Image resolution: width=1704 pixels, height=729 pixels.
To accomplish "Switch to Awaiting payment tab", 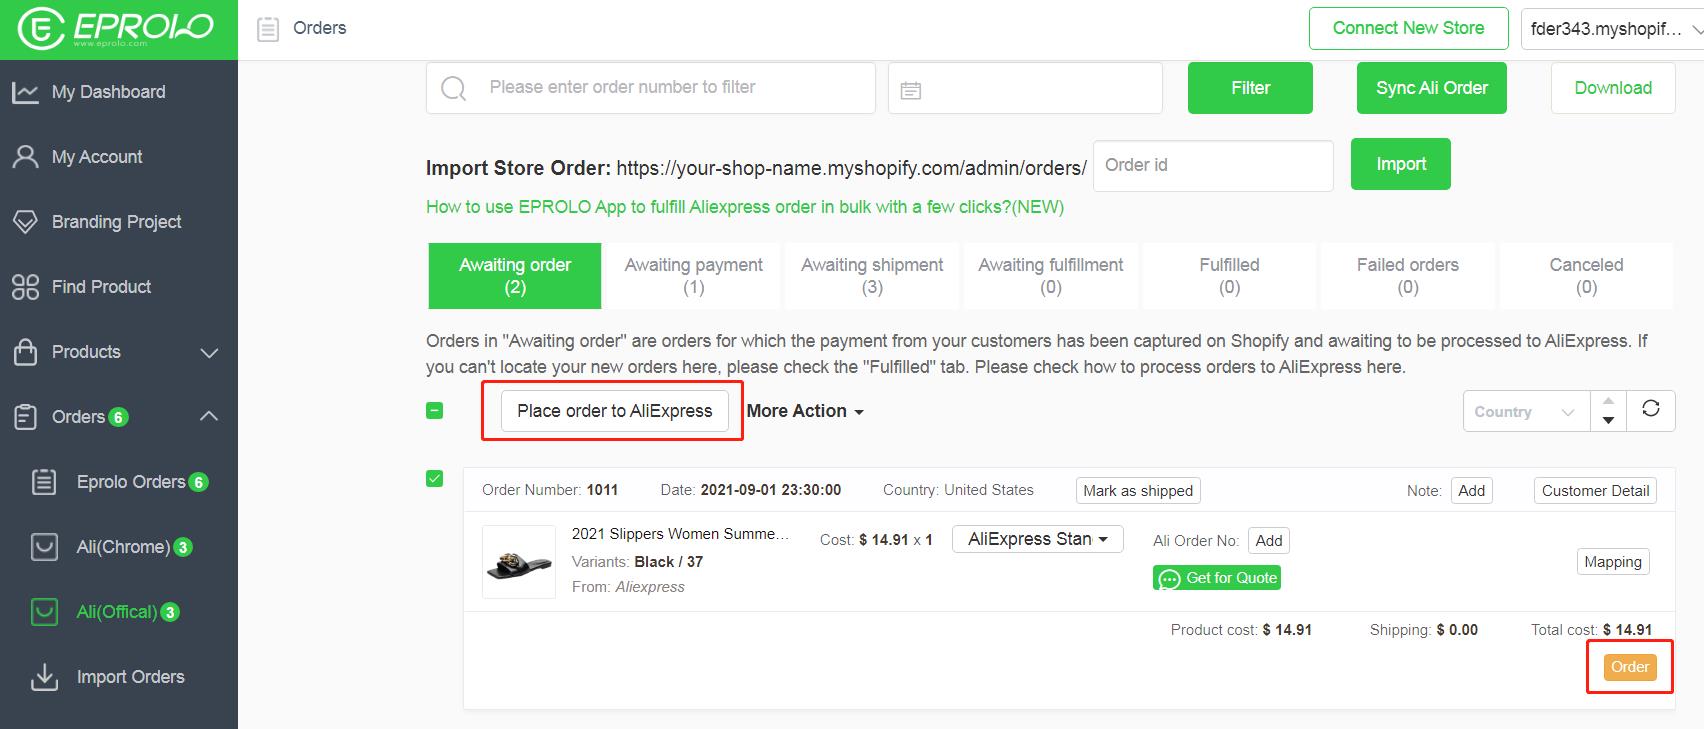I will 694,276.
